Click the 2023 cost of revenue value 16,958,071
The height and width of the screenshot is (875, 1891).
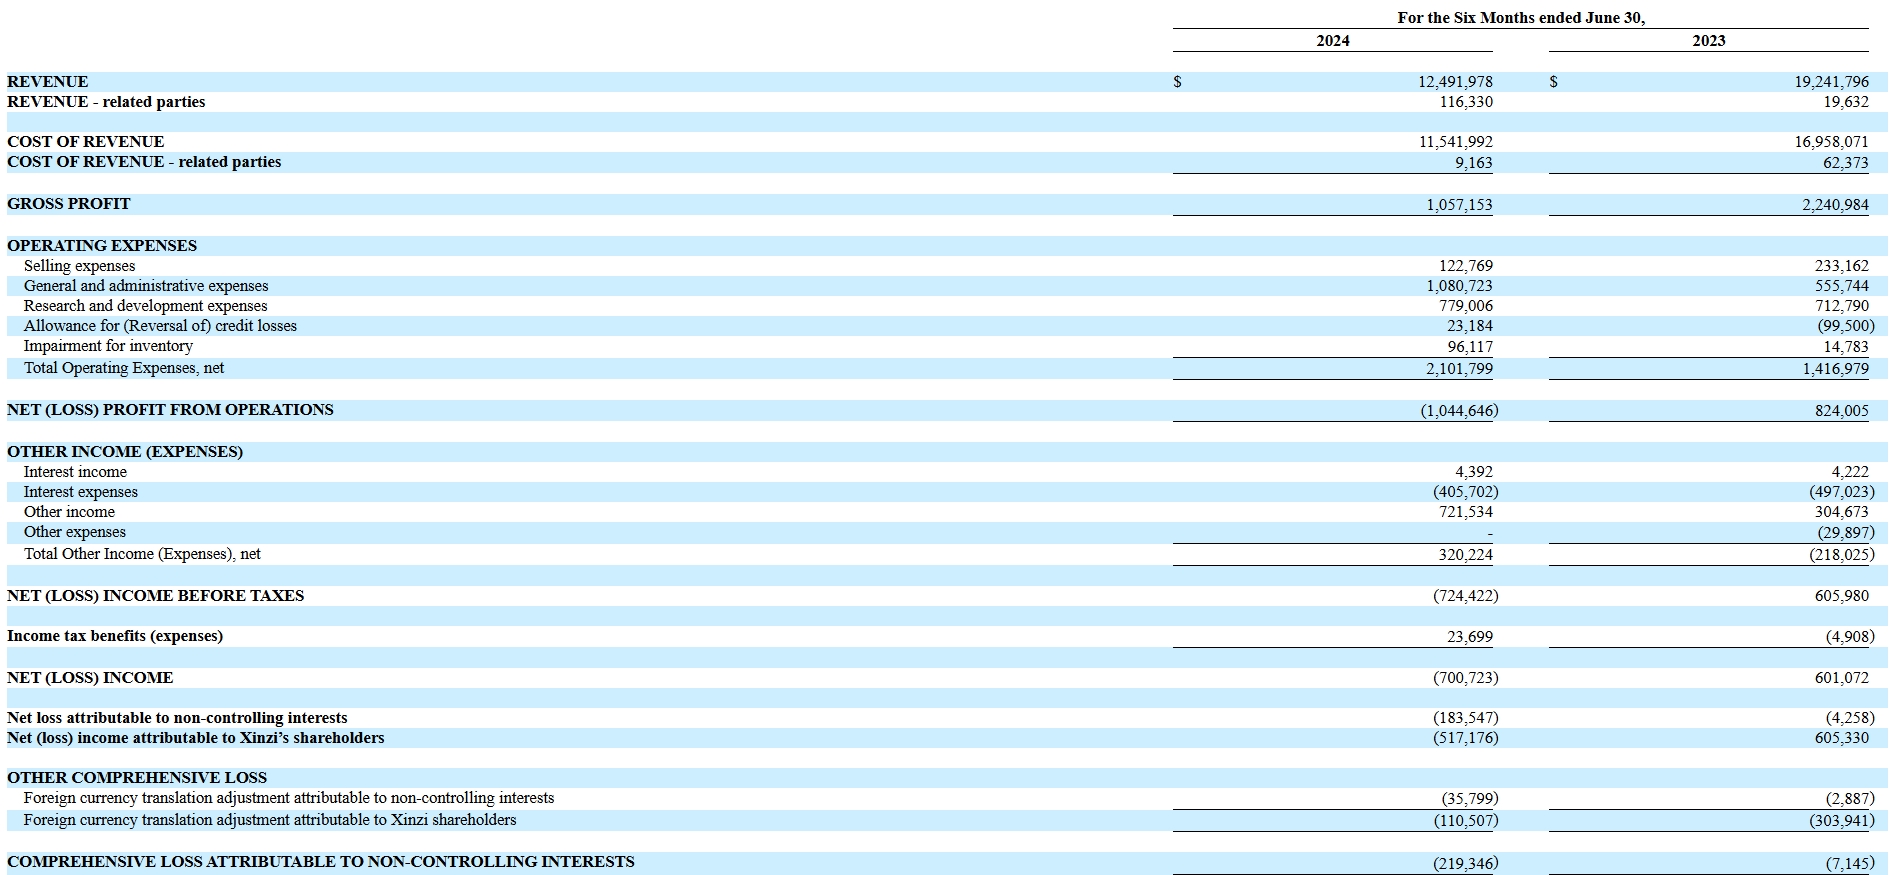1830,142
